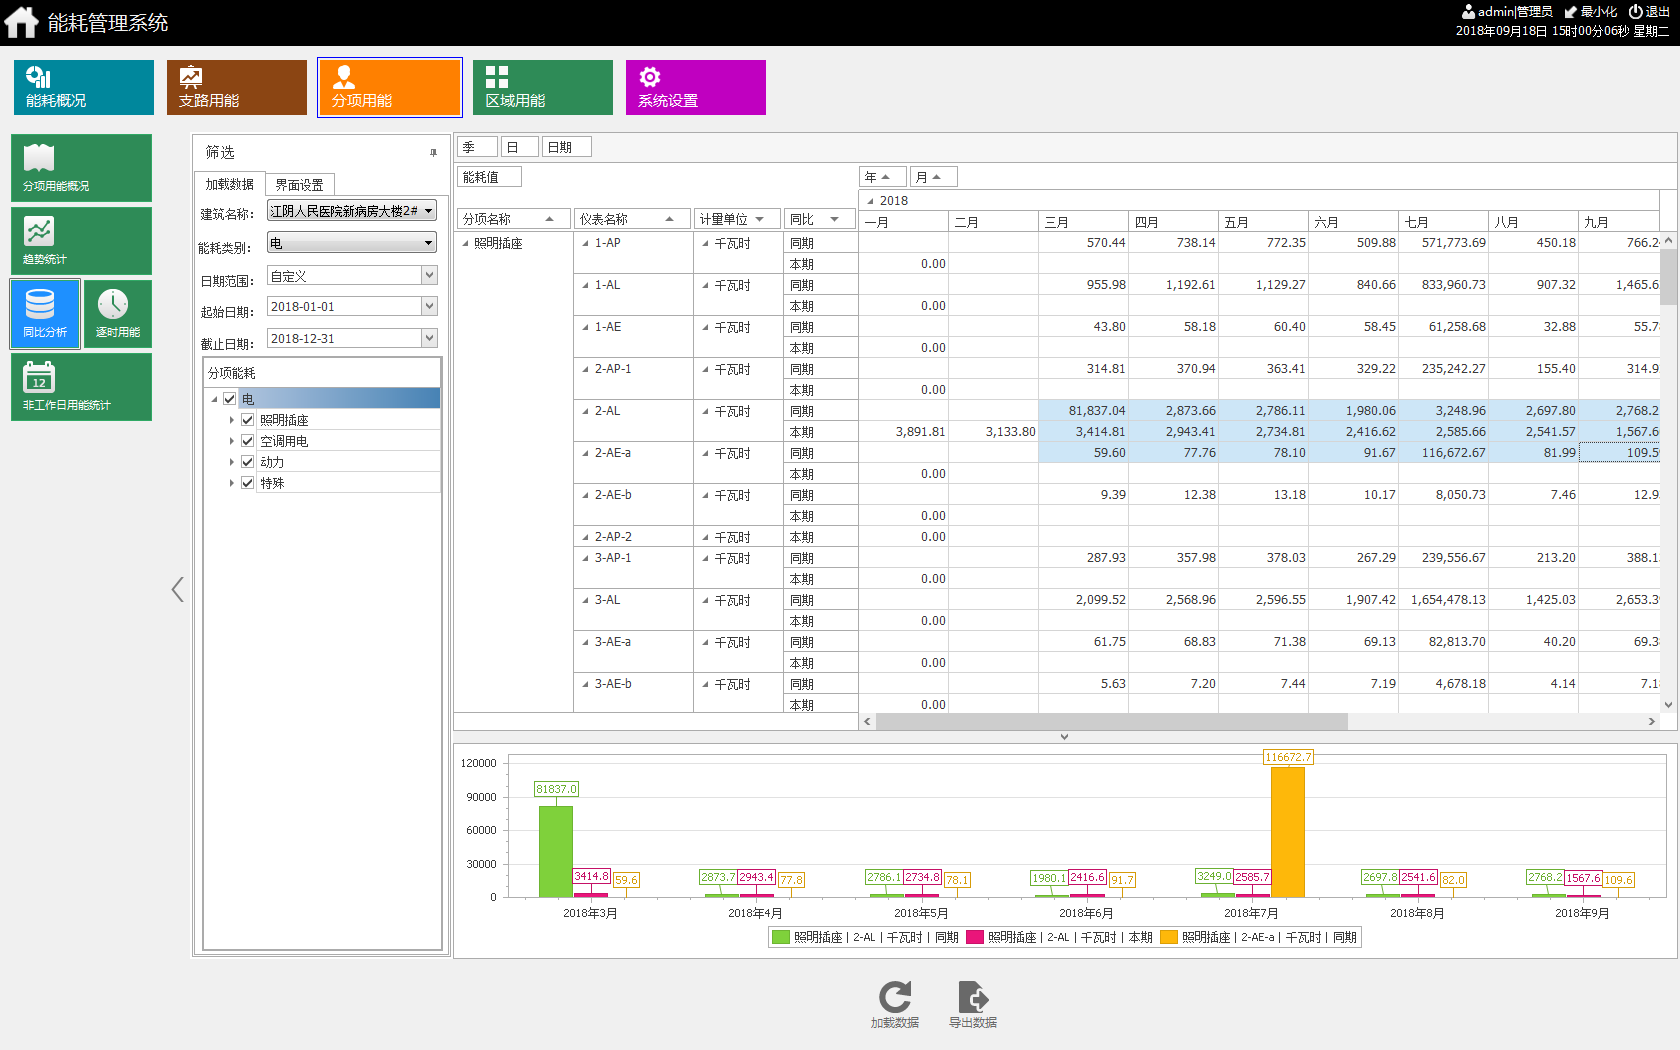This screenshot has height=1050, width=1680.
Task: Click the horizontal scrollbar under the data grid
Action: (1110, 722)
